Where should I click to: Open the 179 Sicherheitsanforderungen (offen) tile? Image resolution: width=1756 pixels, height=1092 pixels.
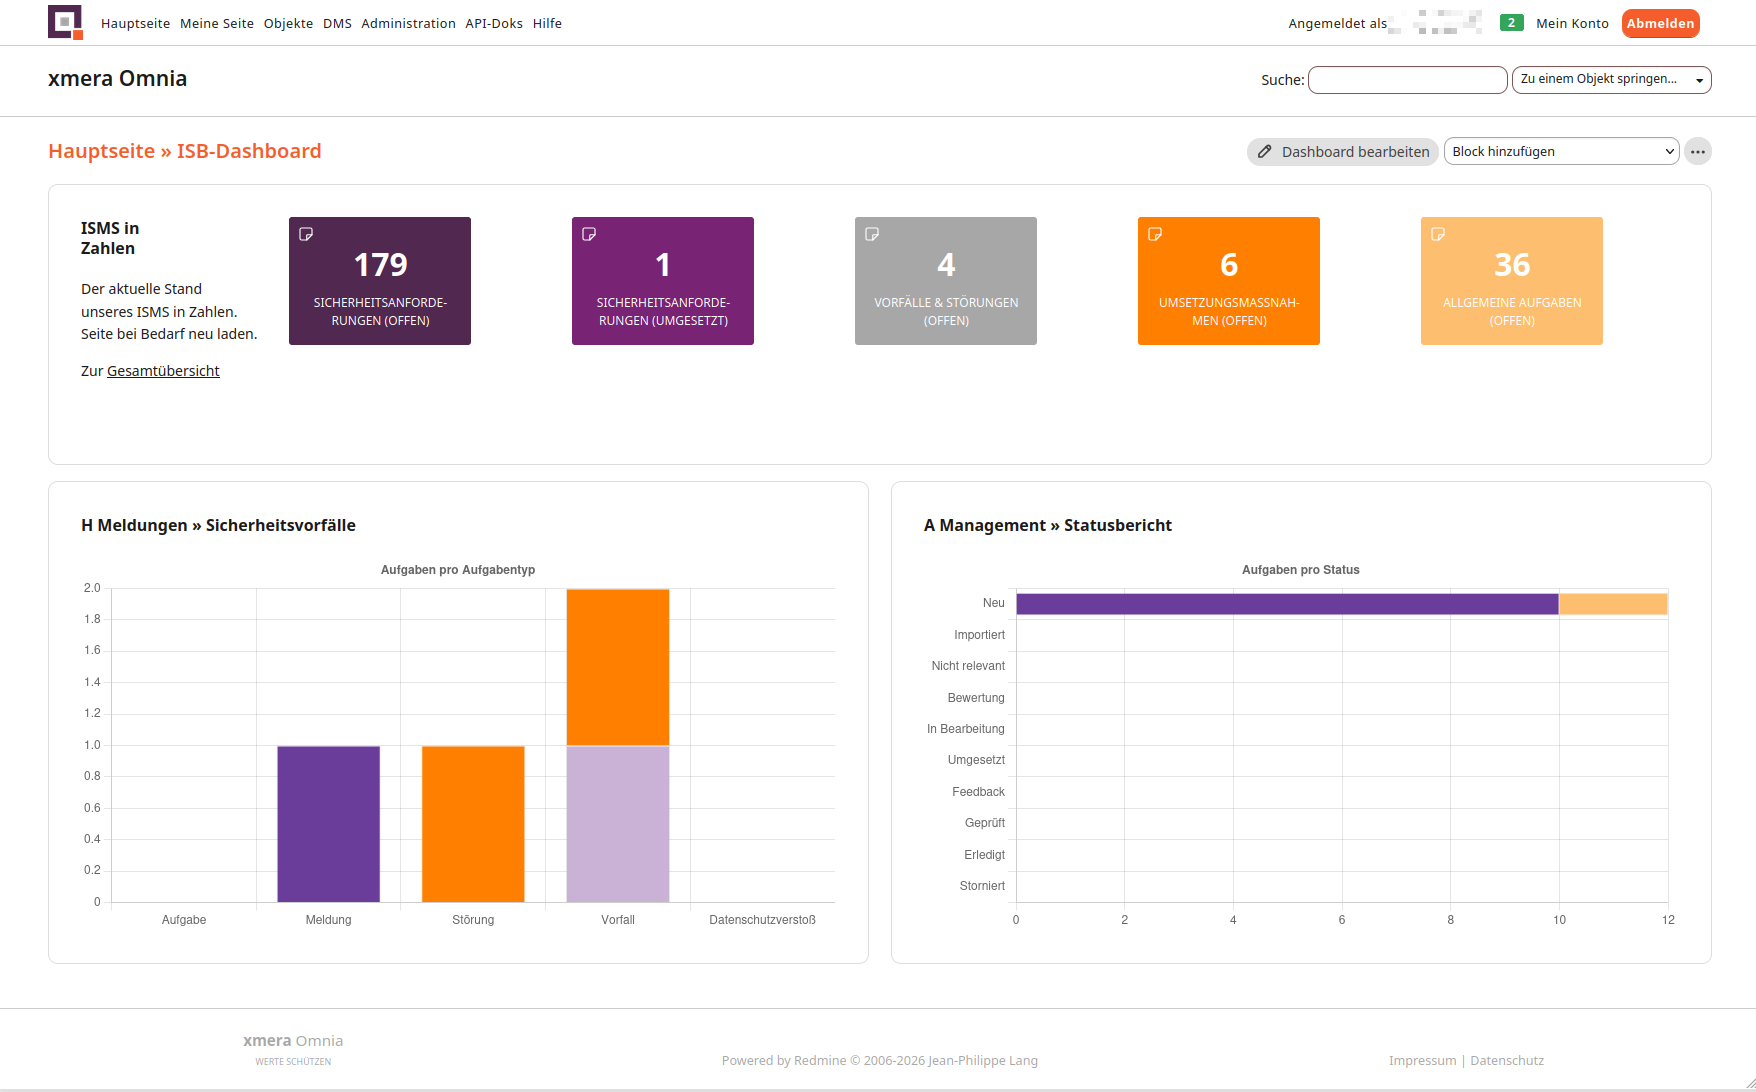pyautogui.click(x=380, y=281)
